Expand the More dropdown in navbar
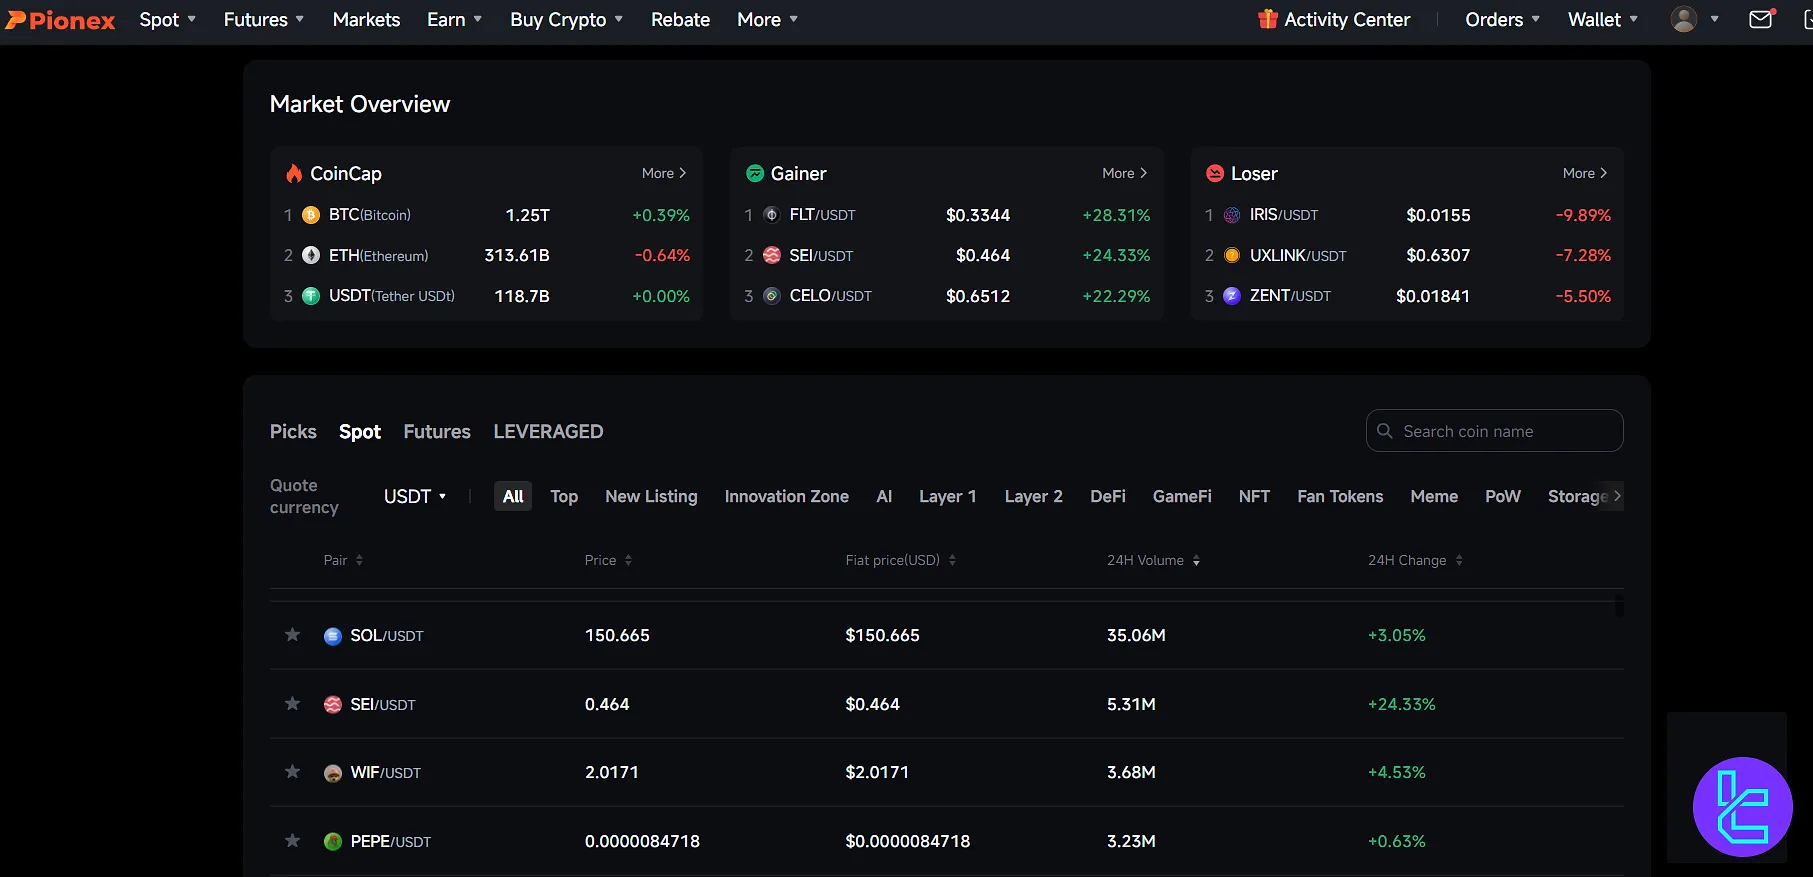This screenshot has height=877, width=1813. (767, 19)
